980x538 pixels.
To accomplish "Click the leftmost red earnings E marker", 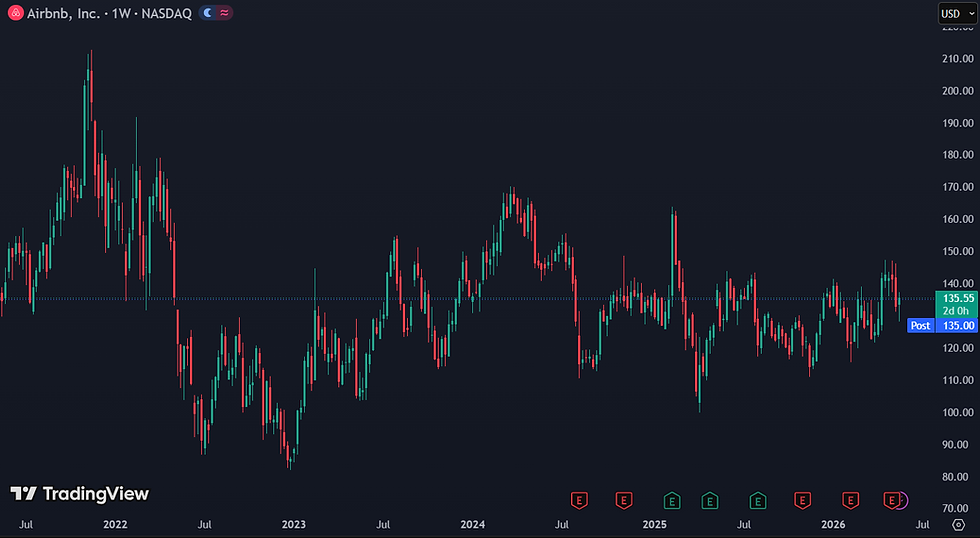I will pos(579,501).
